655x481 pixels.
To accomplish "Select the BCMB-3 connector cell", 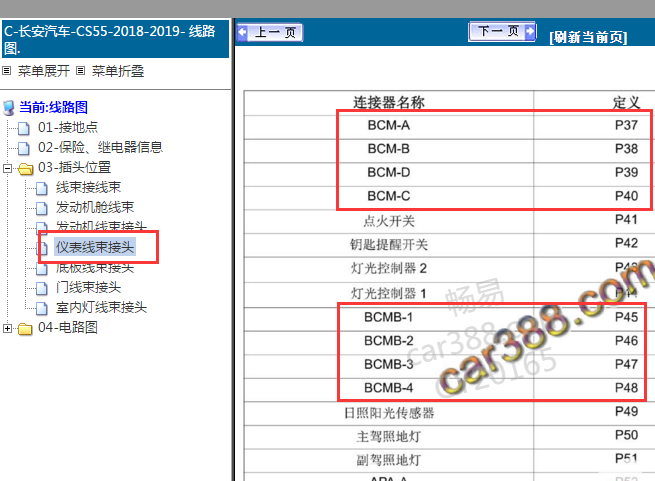I will pyautogui.click(x=388, y=364).
